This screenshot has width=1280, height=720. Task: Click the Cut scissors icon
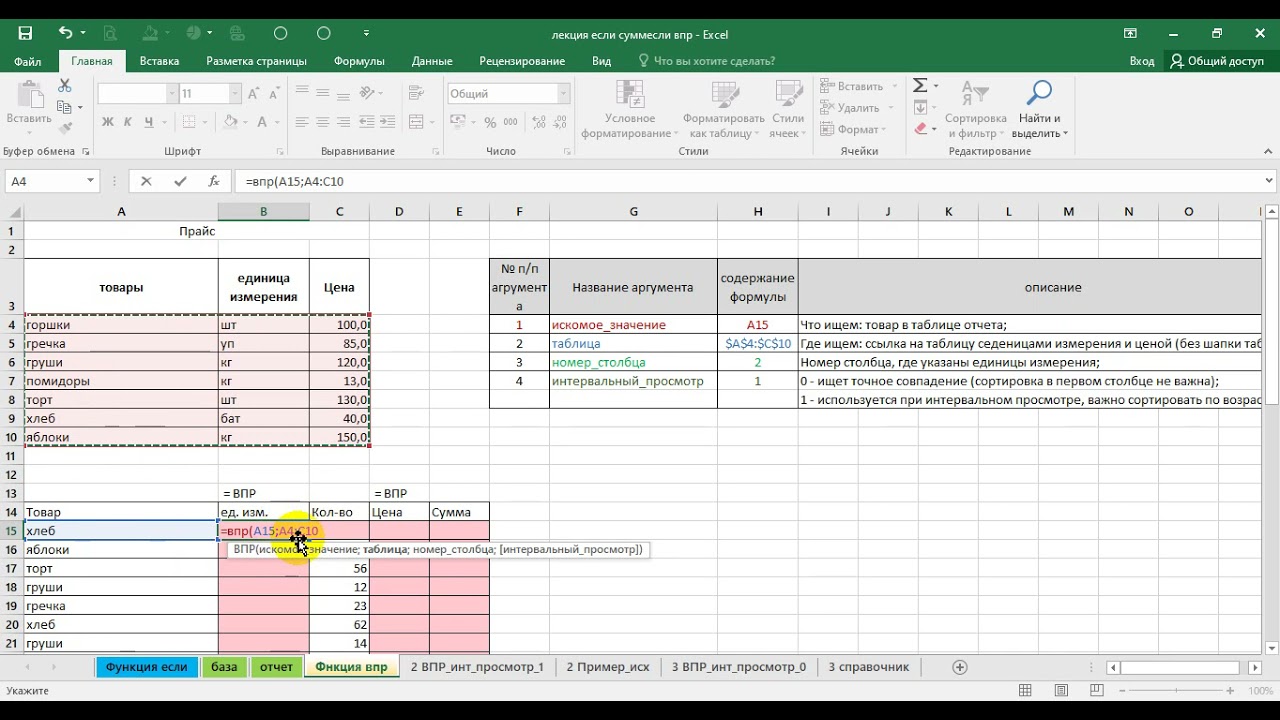point(65,86)
